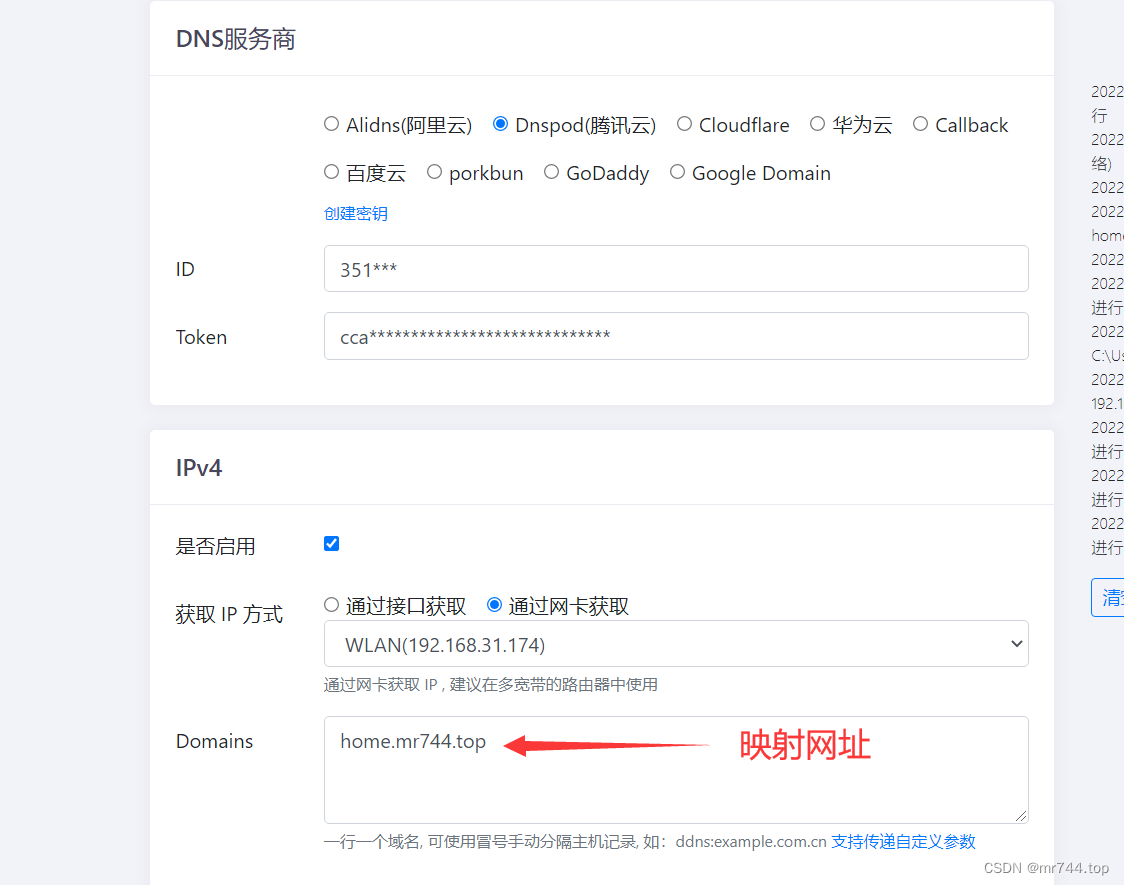The width and height of the screenshot is (1124, 885).
Task: Click the Domains text area
Action: point(676,770)
